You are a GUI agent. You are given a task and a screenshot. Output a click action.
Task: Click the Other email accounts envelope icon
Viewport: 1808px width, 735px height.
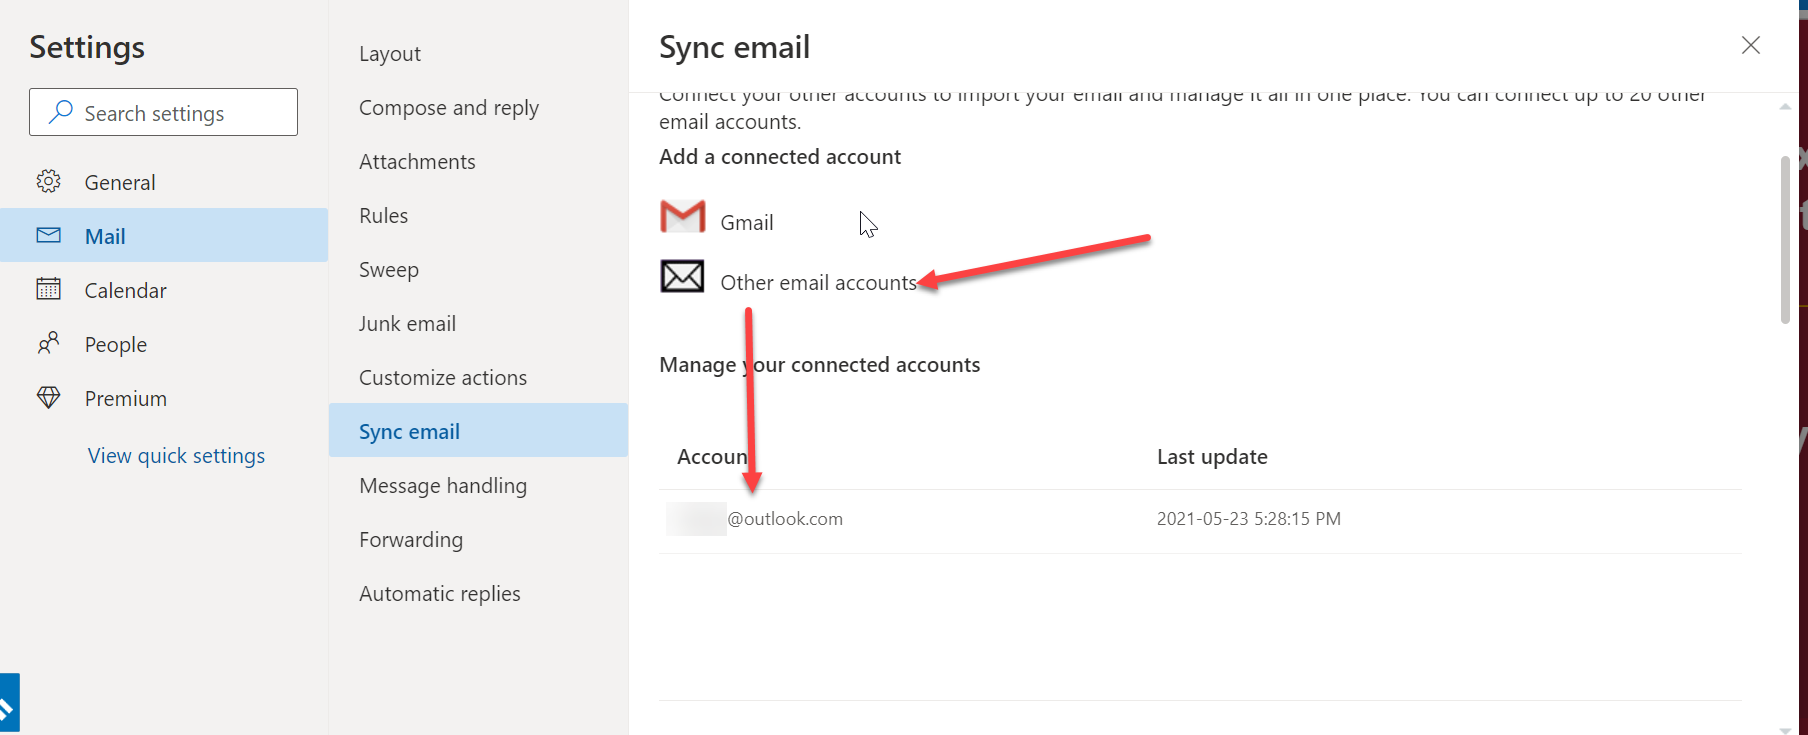682,276
